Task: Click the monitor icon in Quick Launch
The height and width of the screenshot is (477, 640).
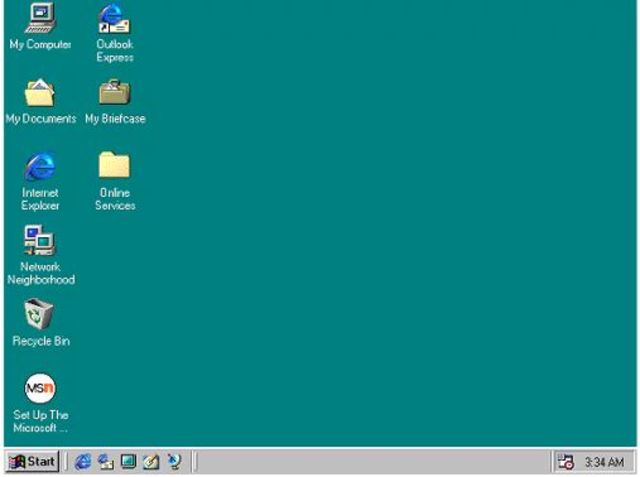Action: [x=128, y=462]
